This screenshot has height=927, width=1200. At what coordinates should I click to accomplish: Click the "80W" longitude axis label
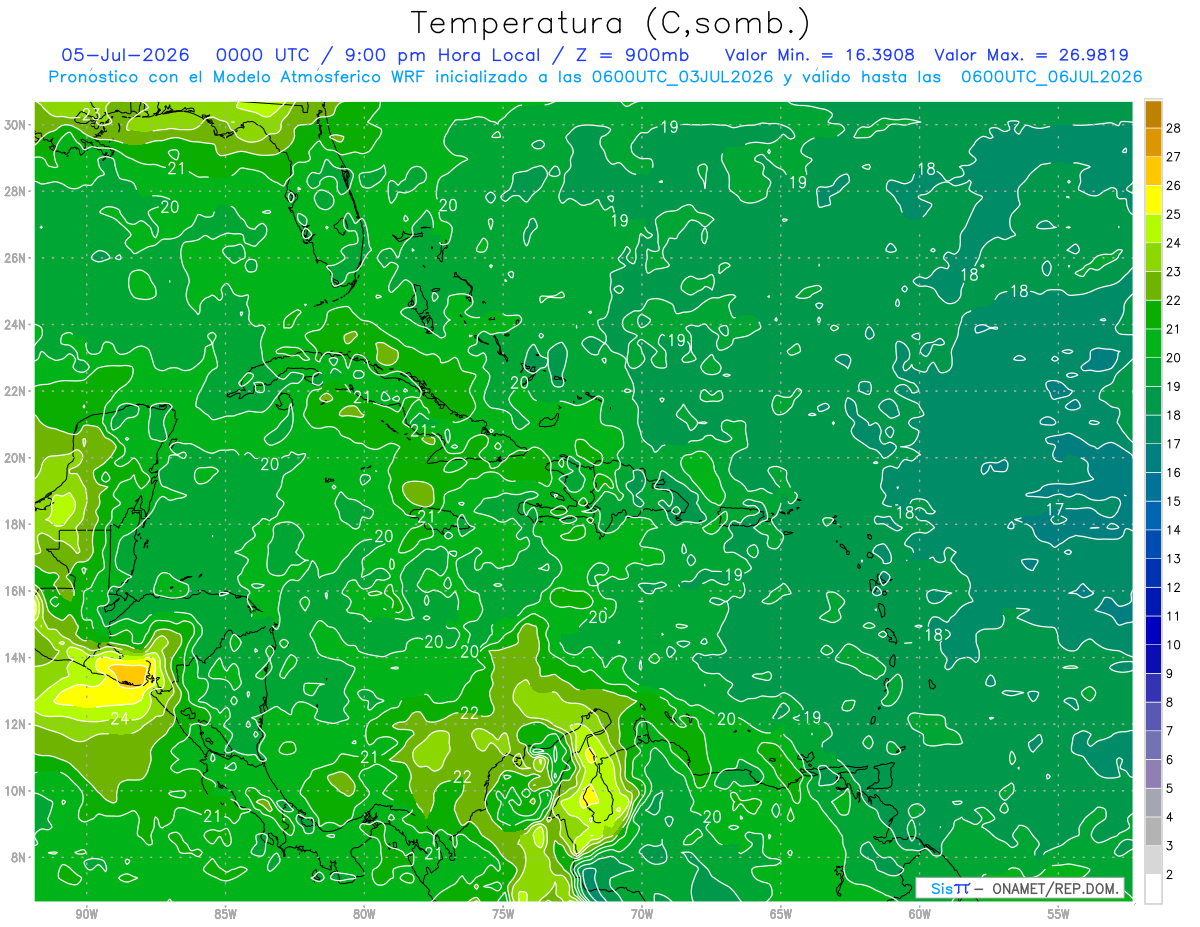[x=364, y=914]
